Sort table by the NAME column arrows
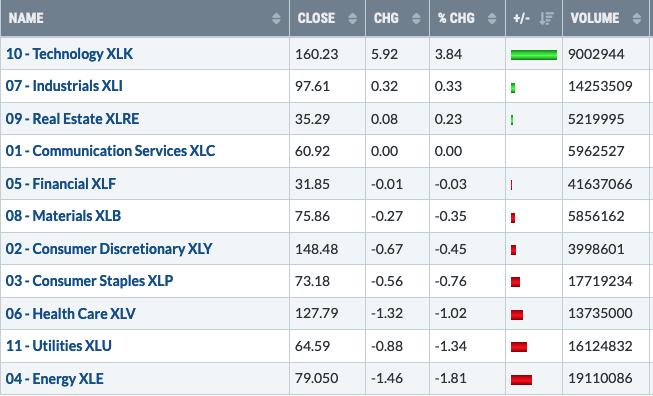The image size is (653, 396). click(276, 18)
